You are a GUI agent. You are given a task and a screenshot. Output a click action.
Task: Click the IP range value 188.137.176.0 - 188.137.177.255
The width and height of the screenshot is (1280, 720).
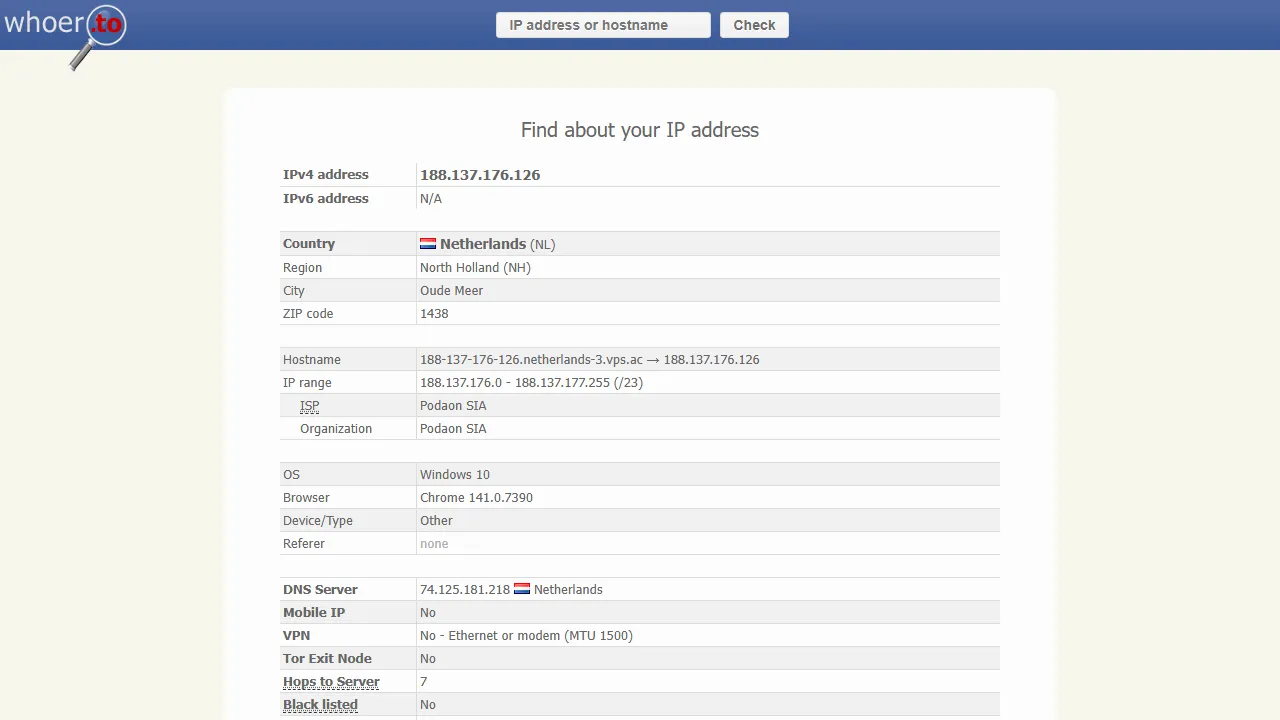tap(531, 382)
